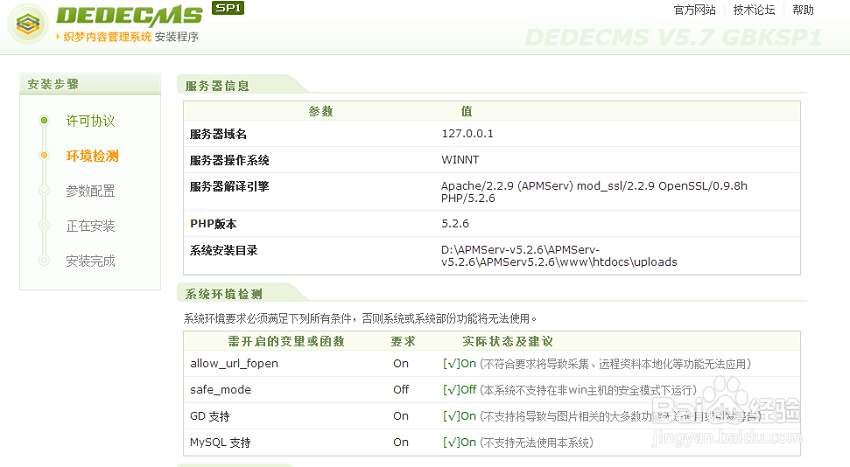Click the 5.2.6 PHP version value
850x467 pixels.
[x=455, y=223]
